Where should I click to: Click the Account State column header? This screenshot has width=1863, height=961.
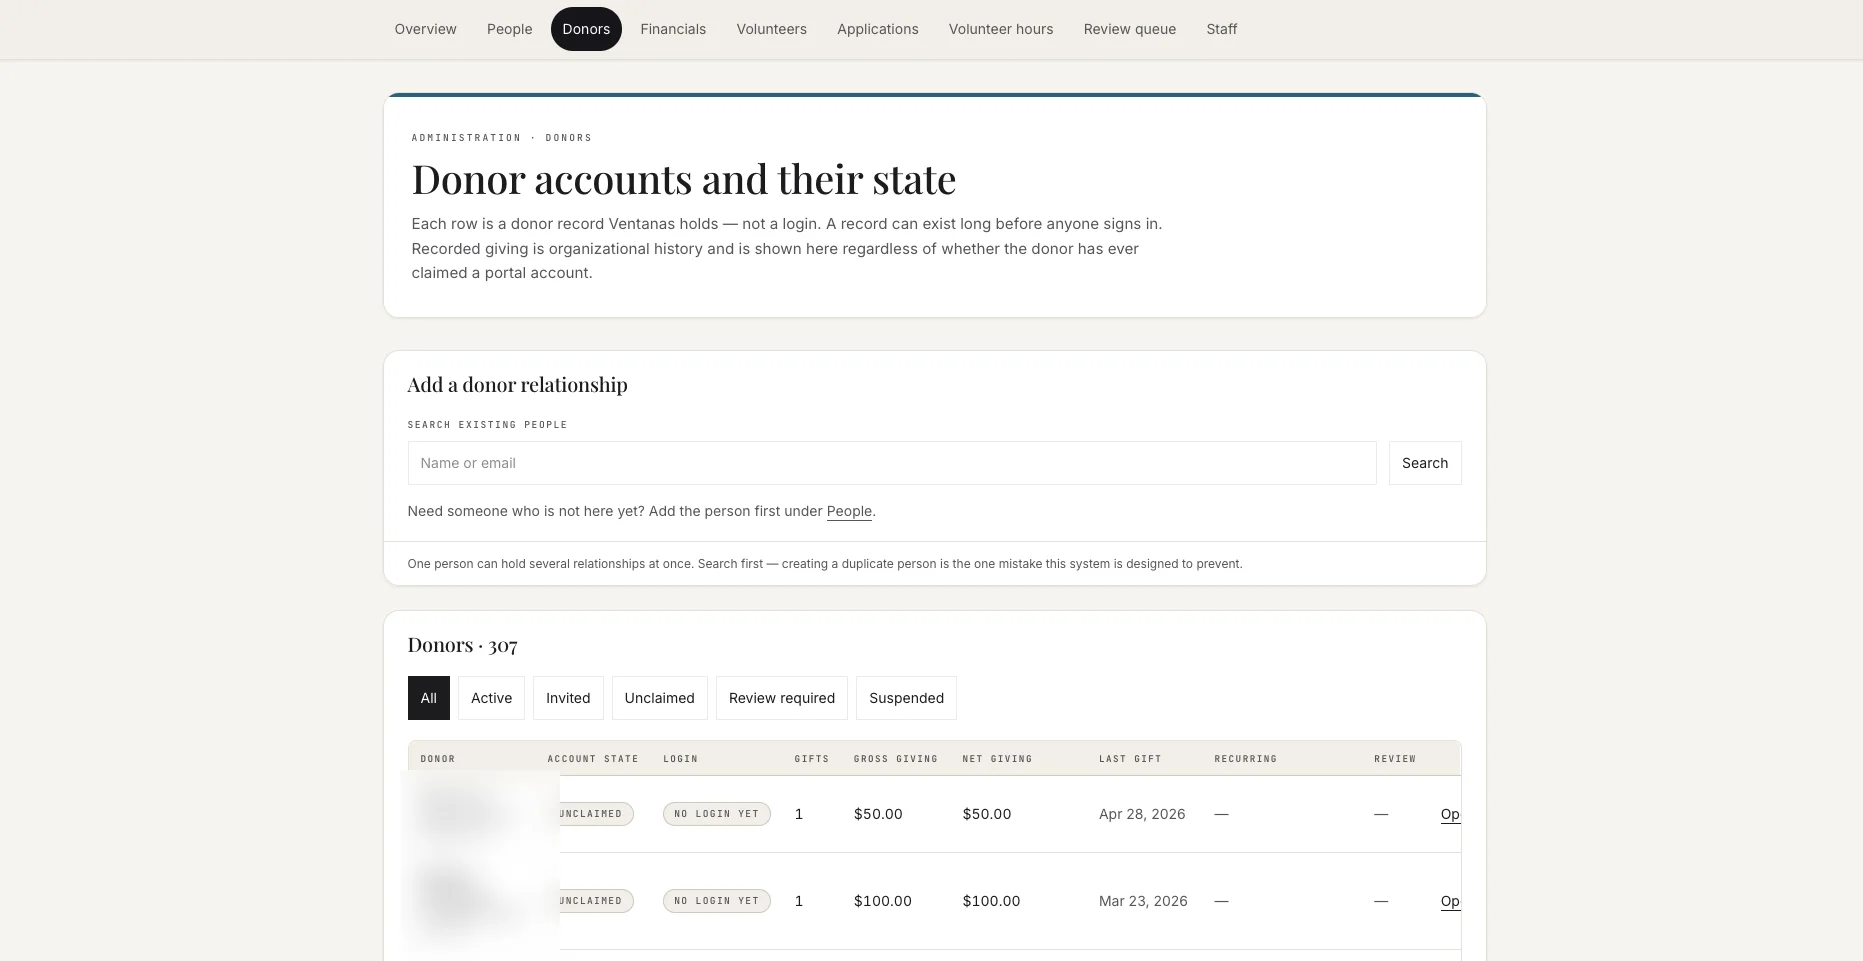tap(593, 759)
